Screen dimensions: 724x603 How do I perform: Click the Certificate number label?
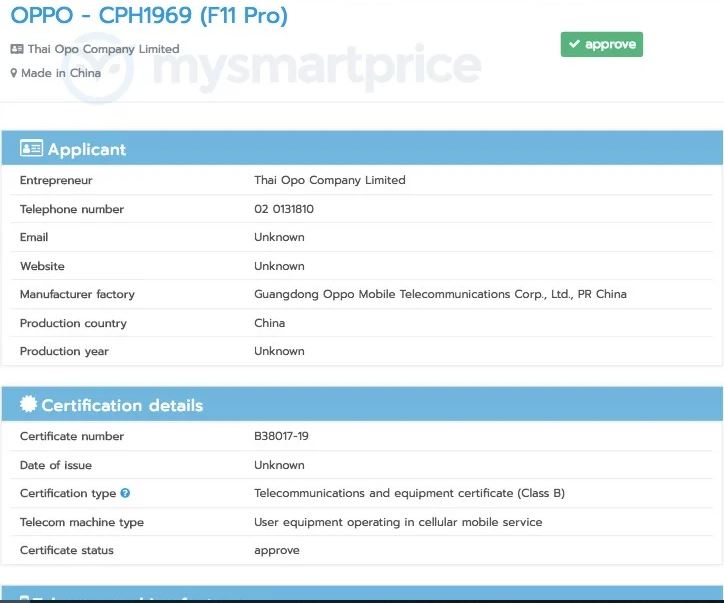pyautogui.click(x=72, y=436)
